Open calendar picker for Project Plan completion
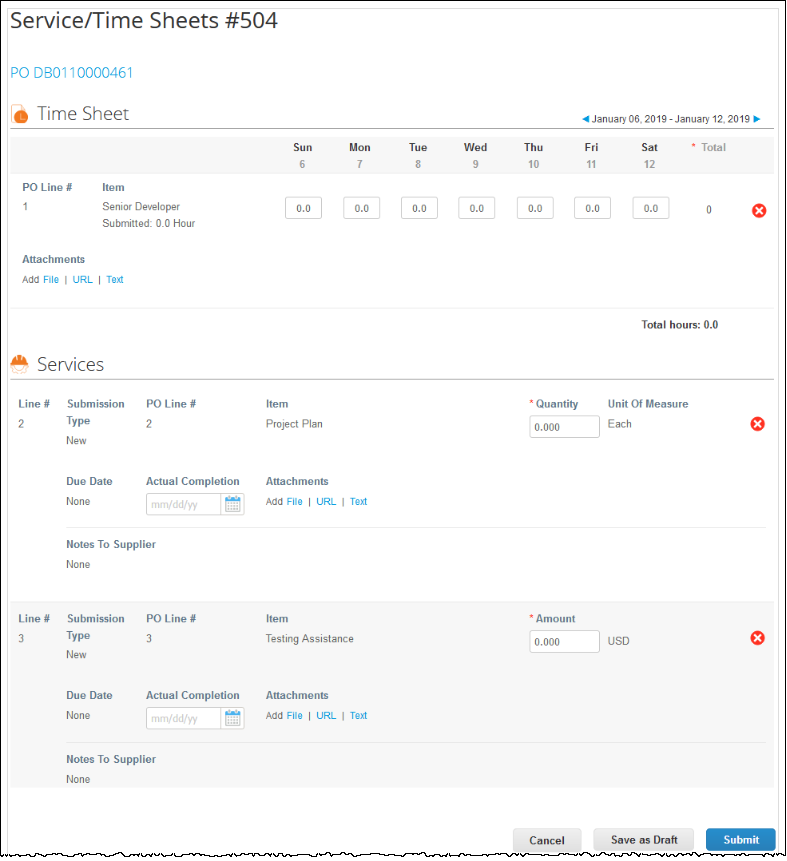Viewport: 787px width, 861px height. tap(233, 504)
